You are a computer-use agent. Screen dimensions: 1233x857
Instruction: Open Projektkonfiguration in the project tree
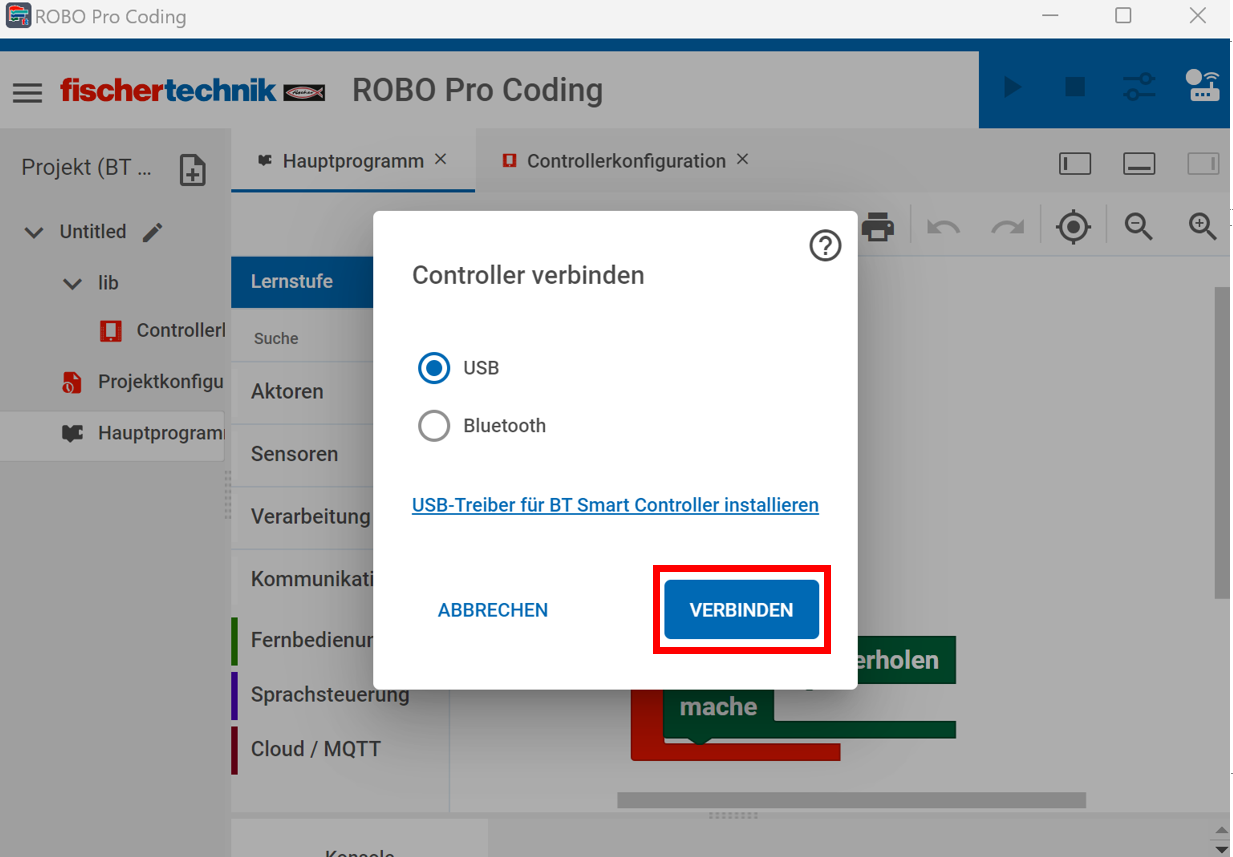click(x=142, y=382)
